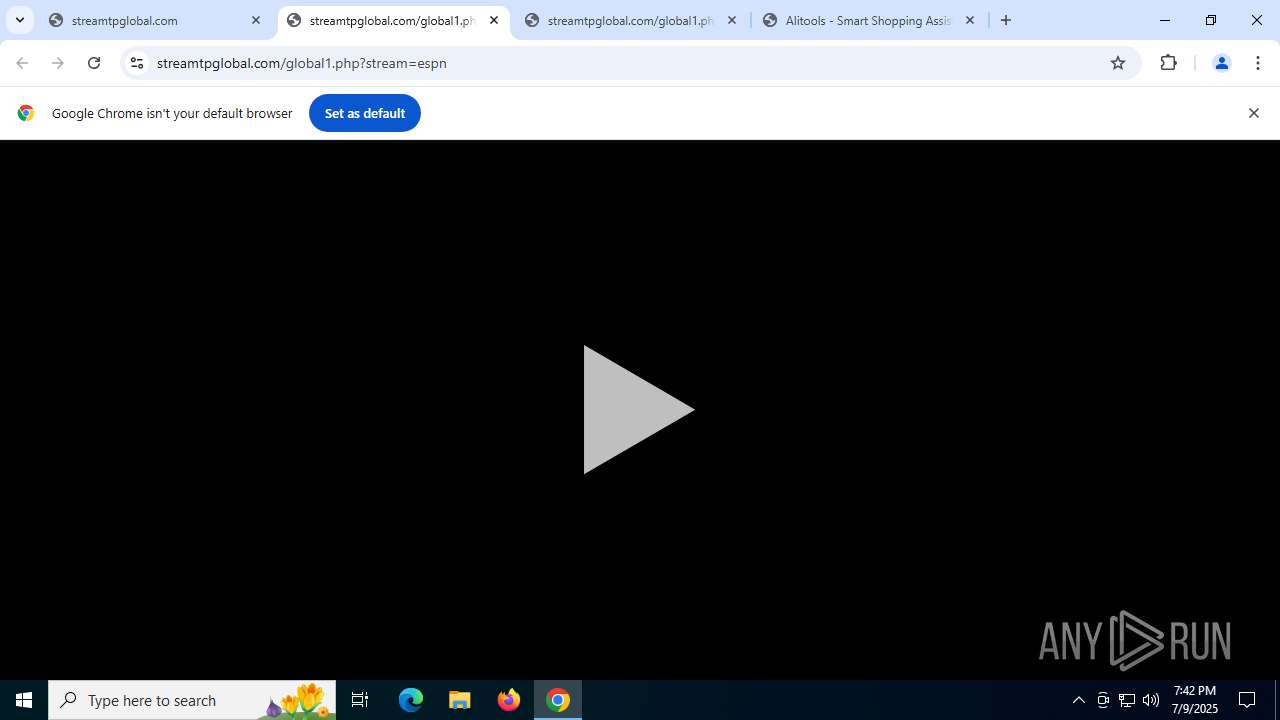Viewport: 1280px width, 720px height.
Task: Close the first streamtpglobal.com tab
Action: [256, 20]
